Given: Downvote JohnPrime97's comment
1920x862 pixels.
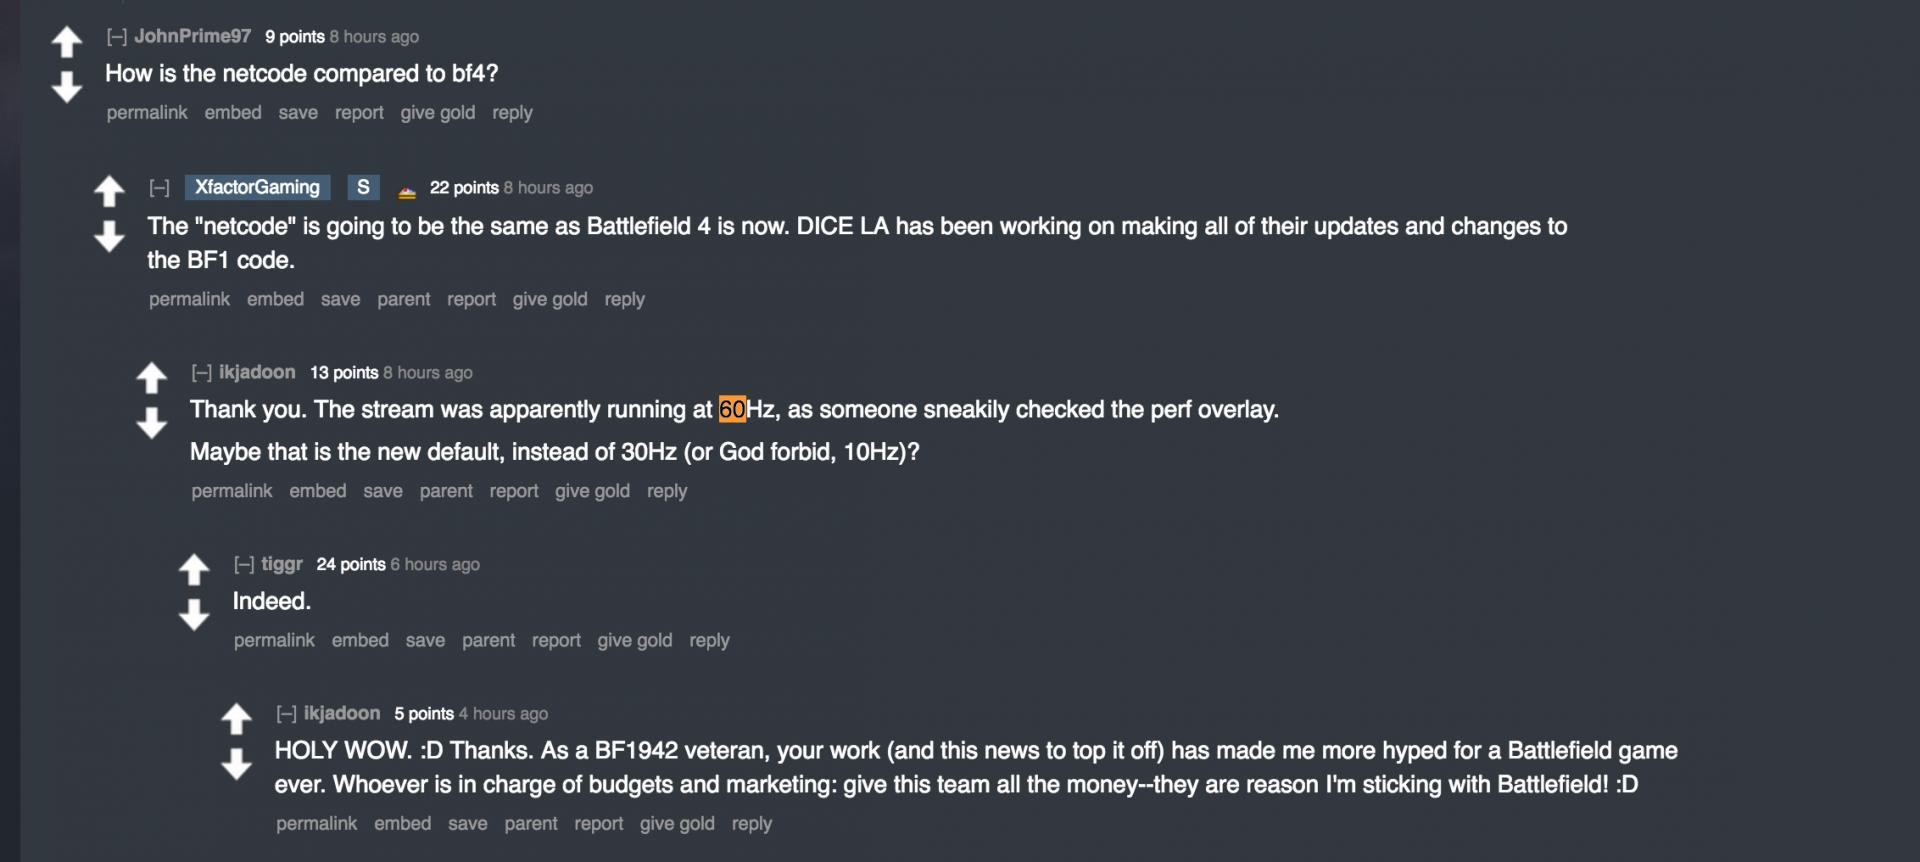Looking at the screenshot, I should click(x=67, y=87).
